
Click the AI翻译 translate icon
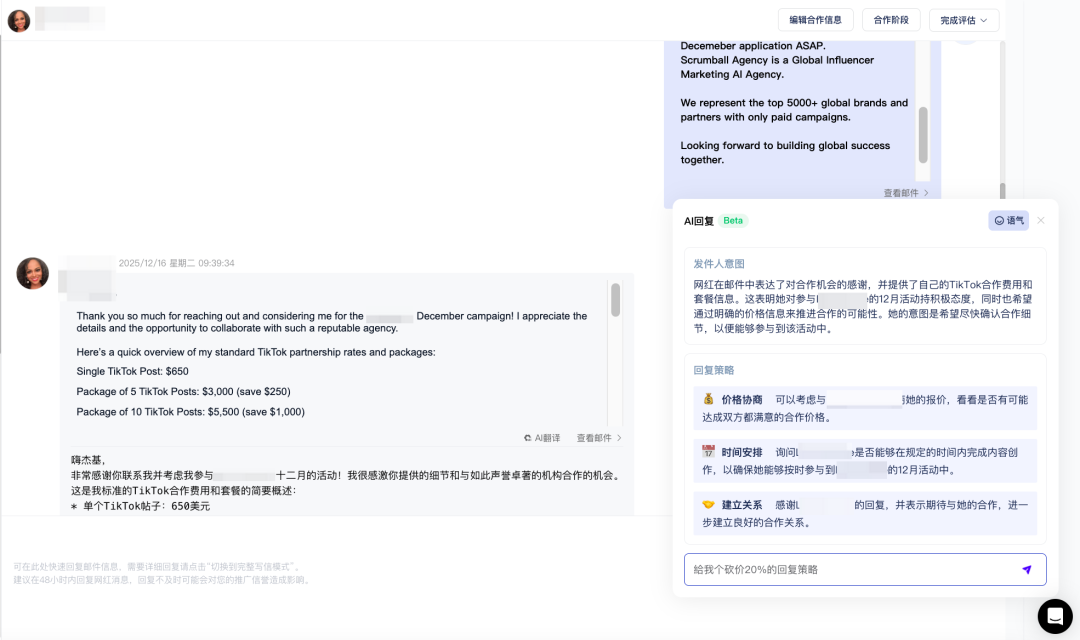click(x=528, y=437)
